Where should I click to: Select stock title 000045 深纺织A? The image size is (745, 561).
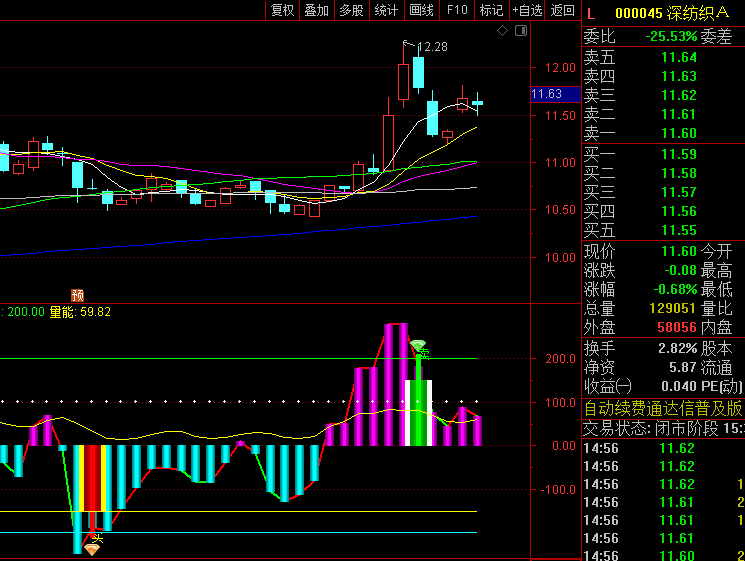coord(672,13)
